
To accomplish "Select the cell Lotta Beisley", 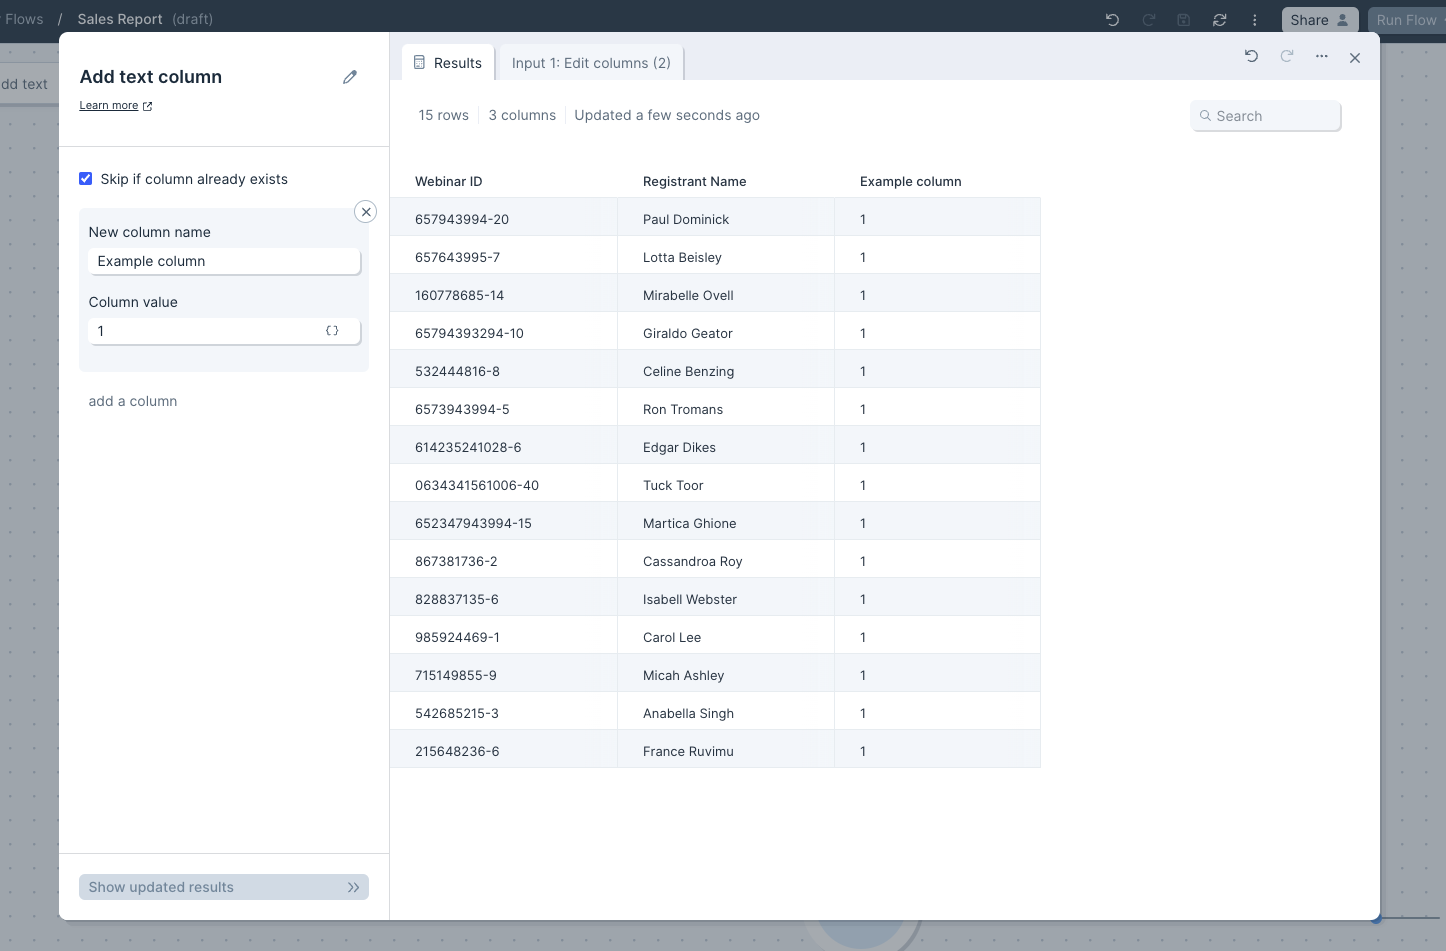I will pyautogui.click(x=726, y=257).
